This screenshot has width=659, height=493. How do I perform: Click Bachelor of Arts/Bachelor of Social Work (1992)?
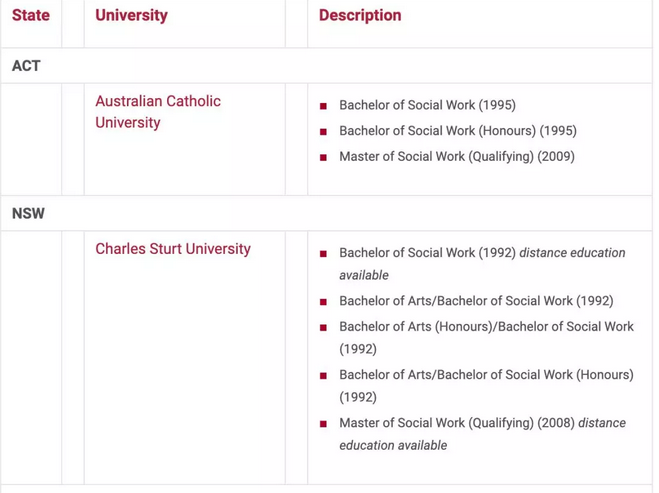(x=476, y=301)
